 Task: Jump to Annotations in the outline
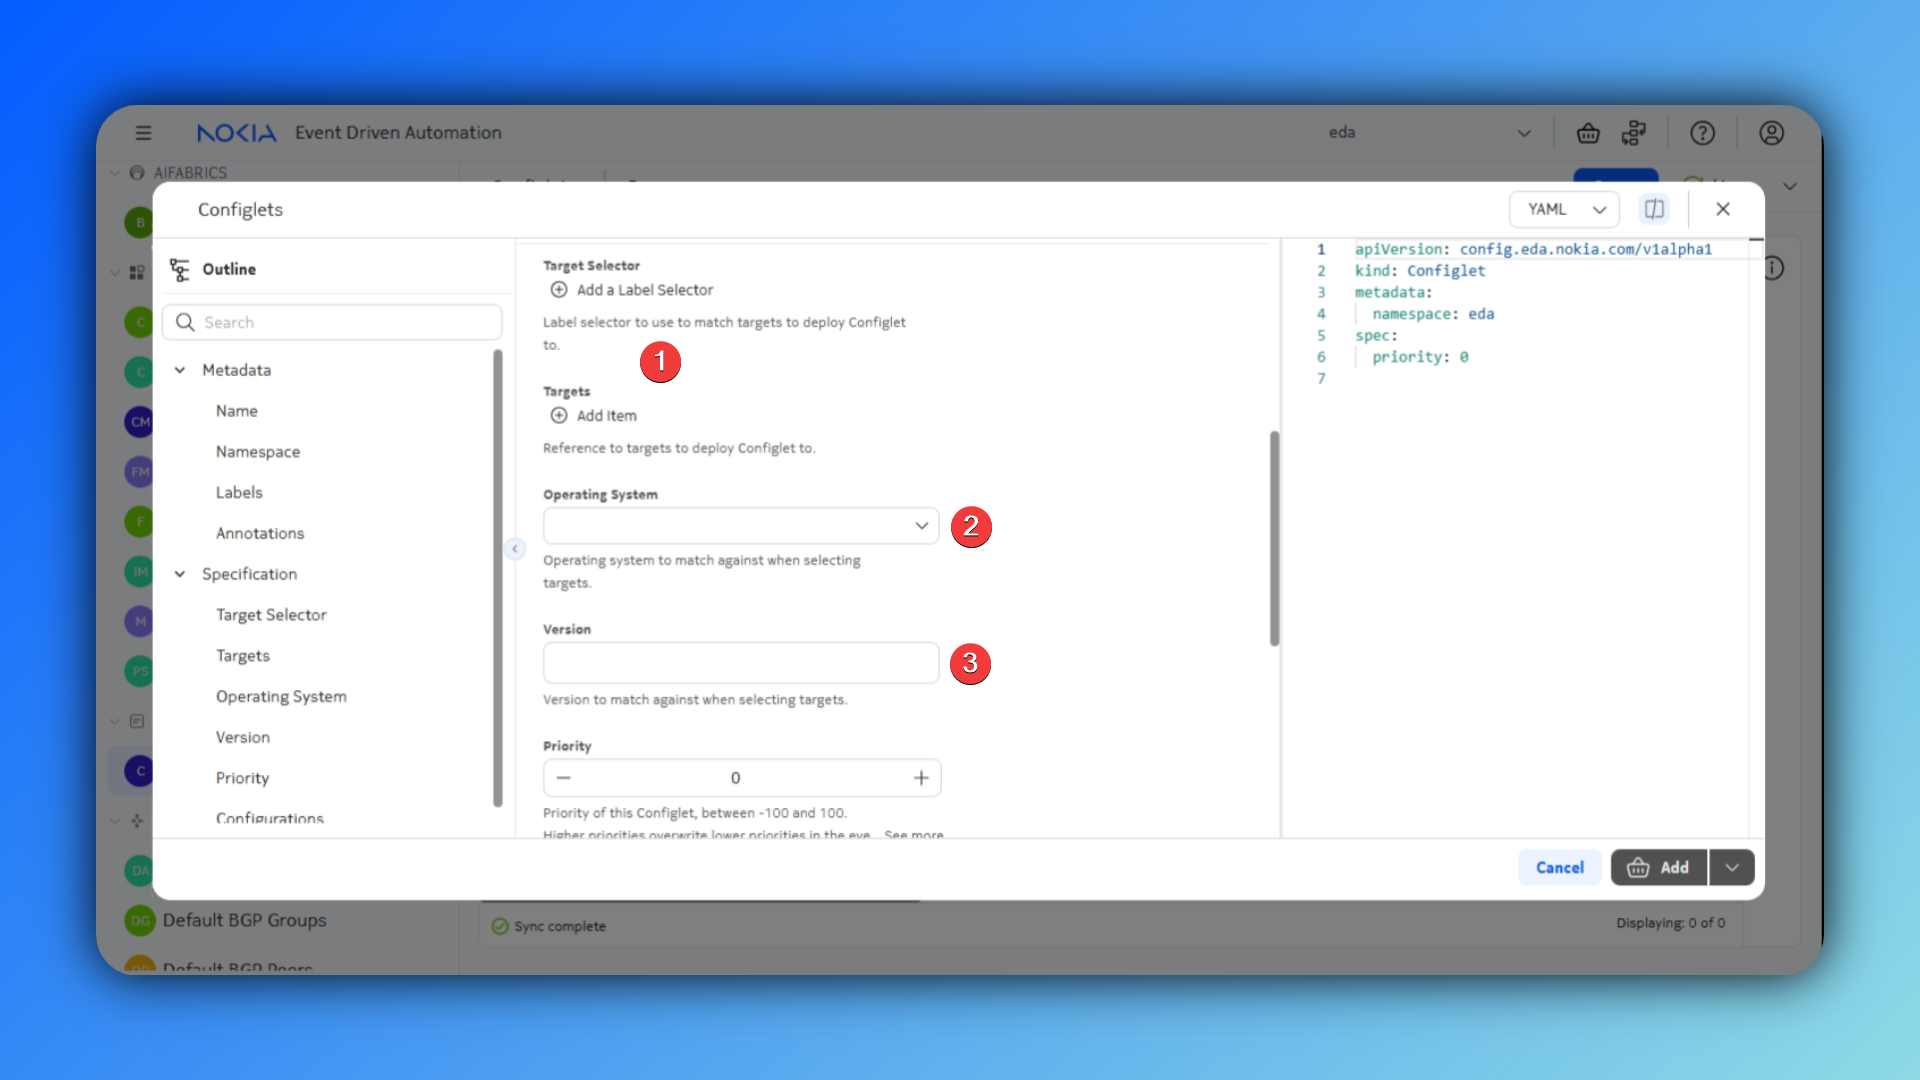tap(260, 533)
